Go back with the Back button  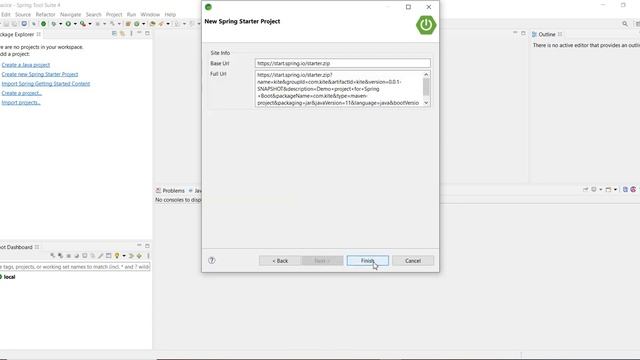click(280, 260)
